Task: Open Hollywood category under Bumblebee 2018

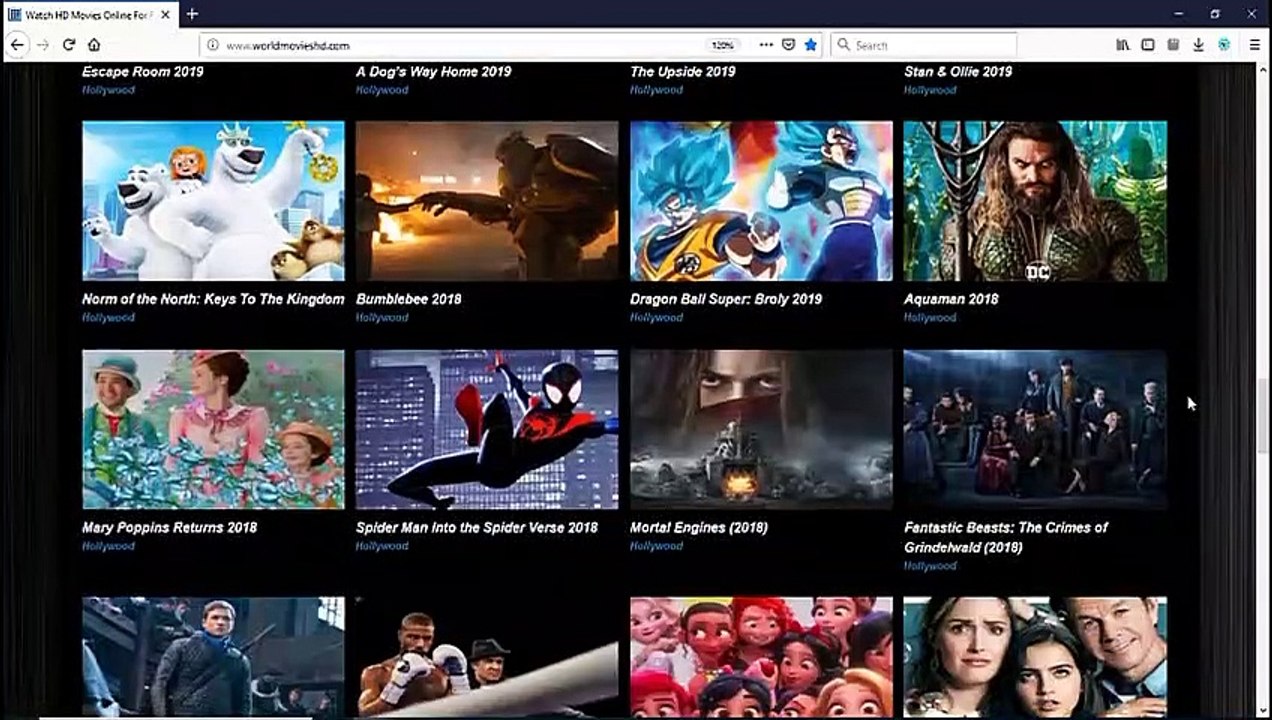Action: [382, 318]
